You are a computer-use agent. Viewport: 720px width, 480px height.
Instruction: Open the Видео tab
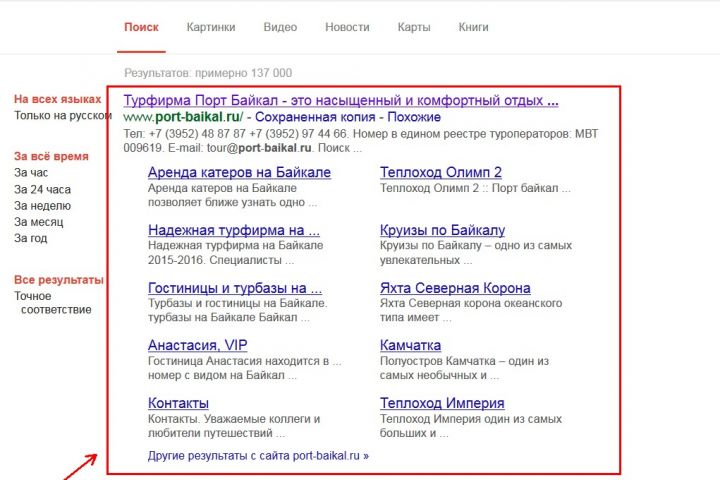280,27
